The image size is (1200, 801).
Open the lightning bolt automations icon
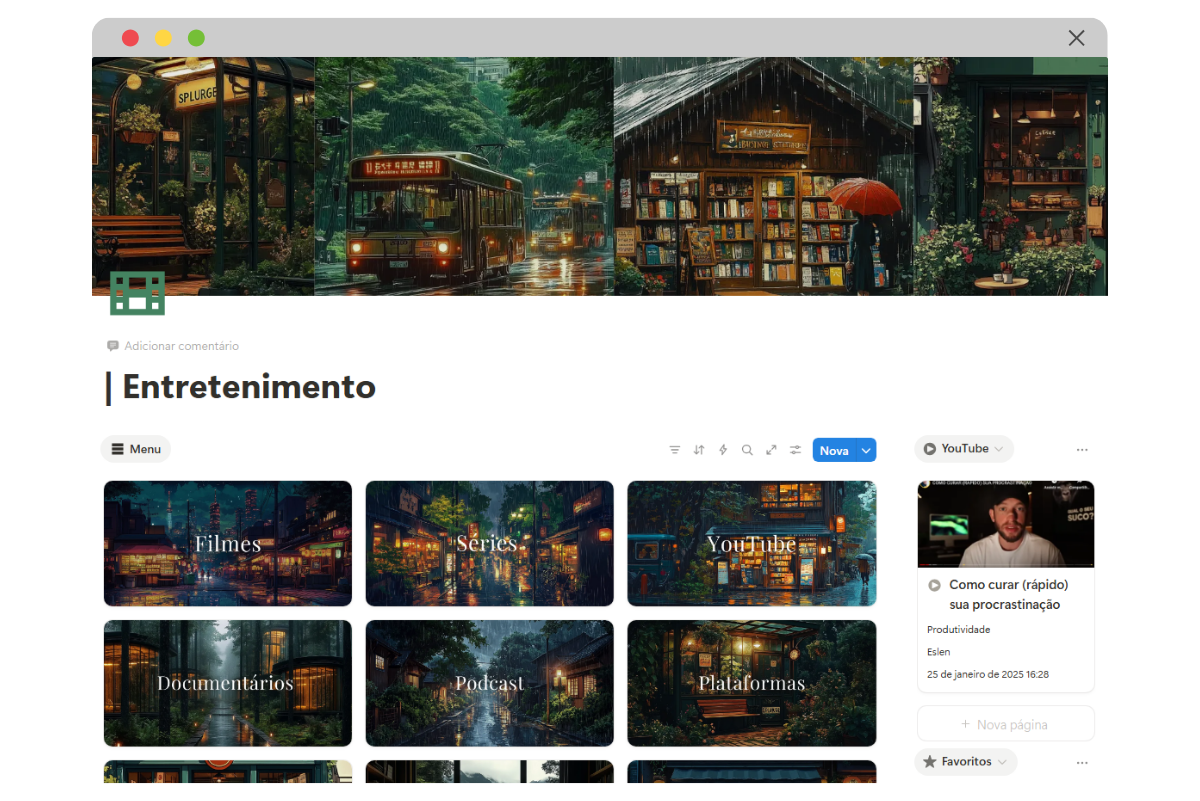723,450
